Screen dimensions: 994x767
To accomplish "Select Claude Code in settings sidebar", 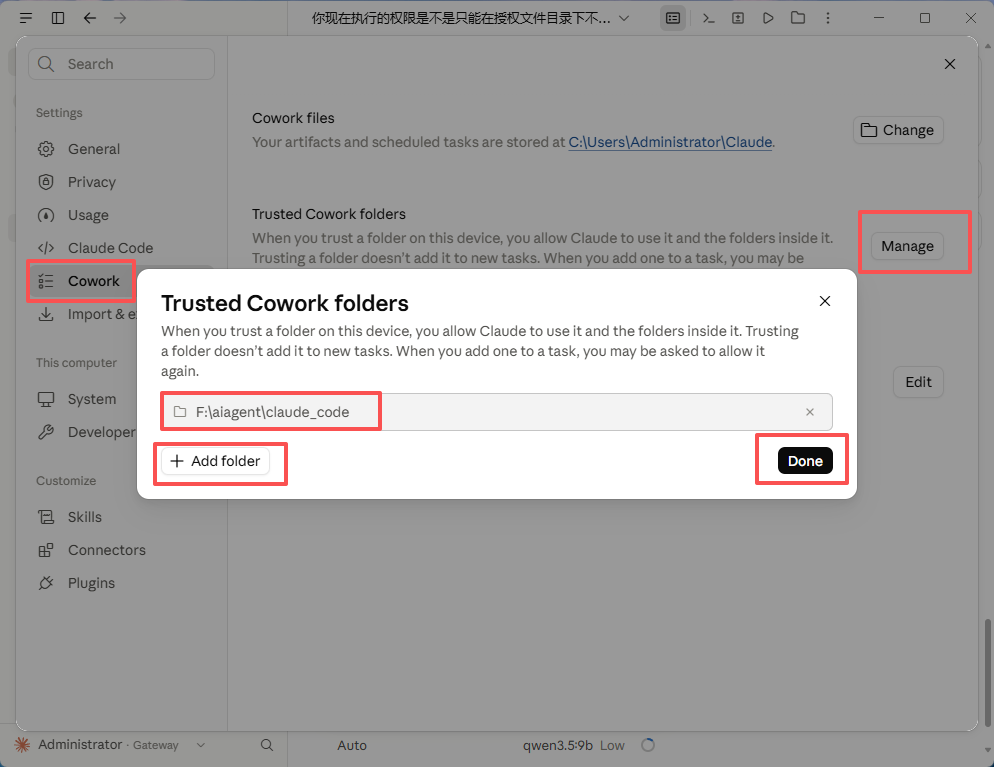I will 110,248.
